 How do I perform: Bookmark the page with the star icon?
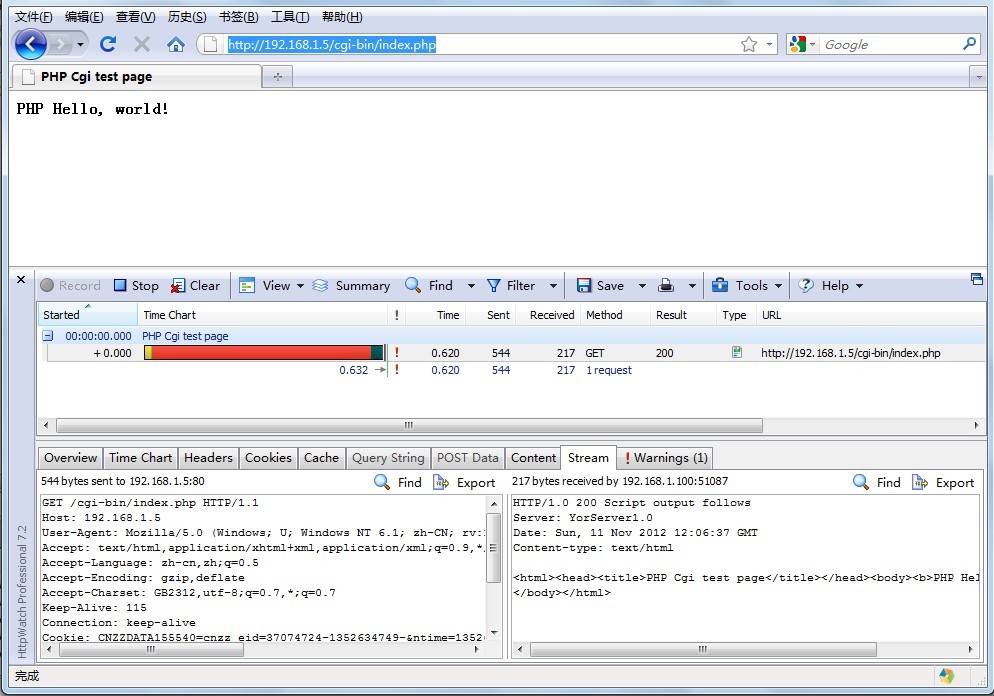(x=749, y=44)
